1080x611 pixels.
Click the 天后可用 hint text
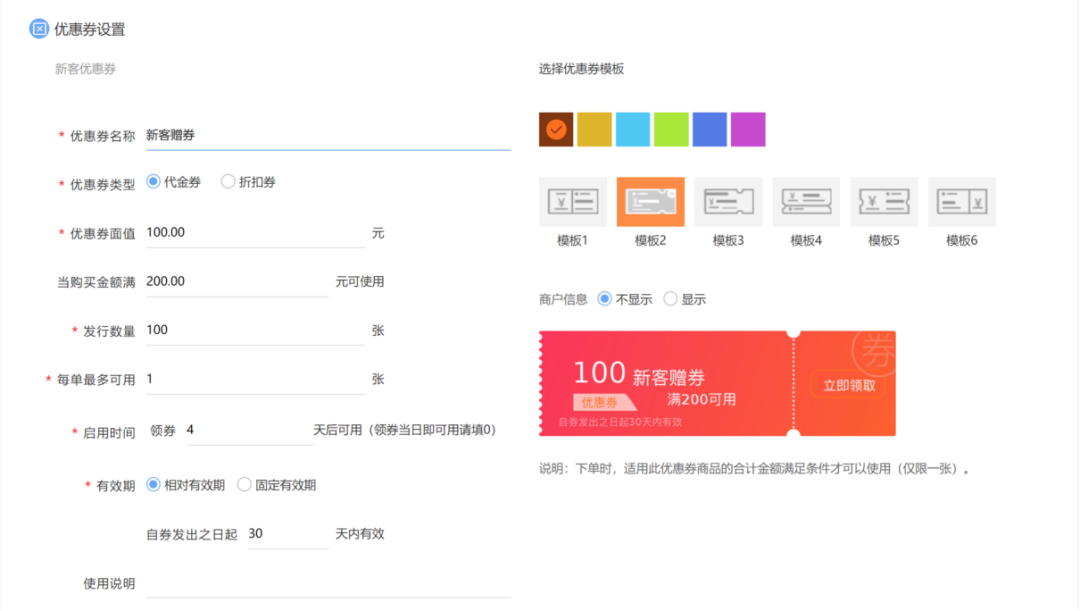pos(404,431)
